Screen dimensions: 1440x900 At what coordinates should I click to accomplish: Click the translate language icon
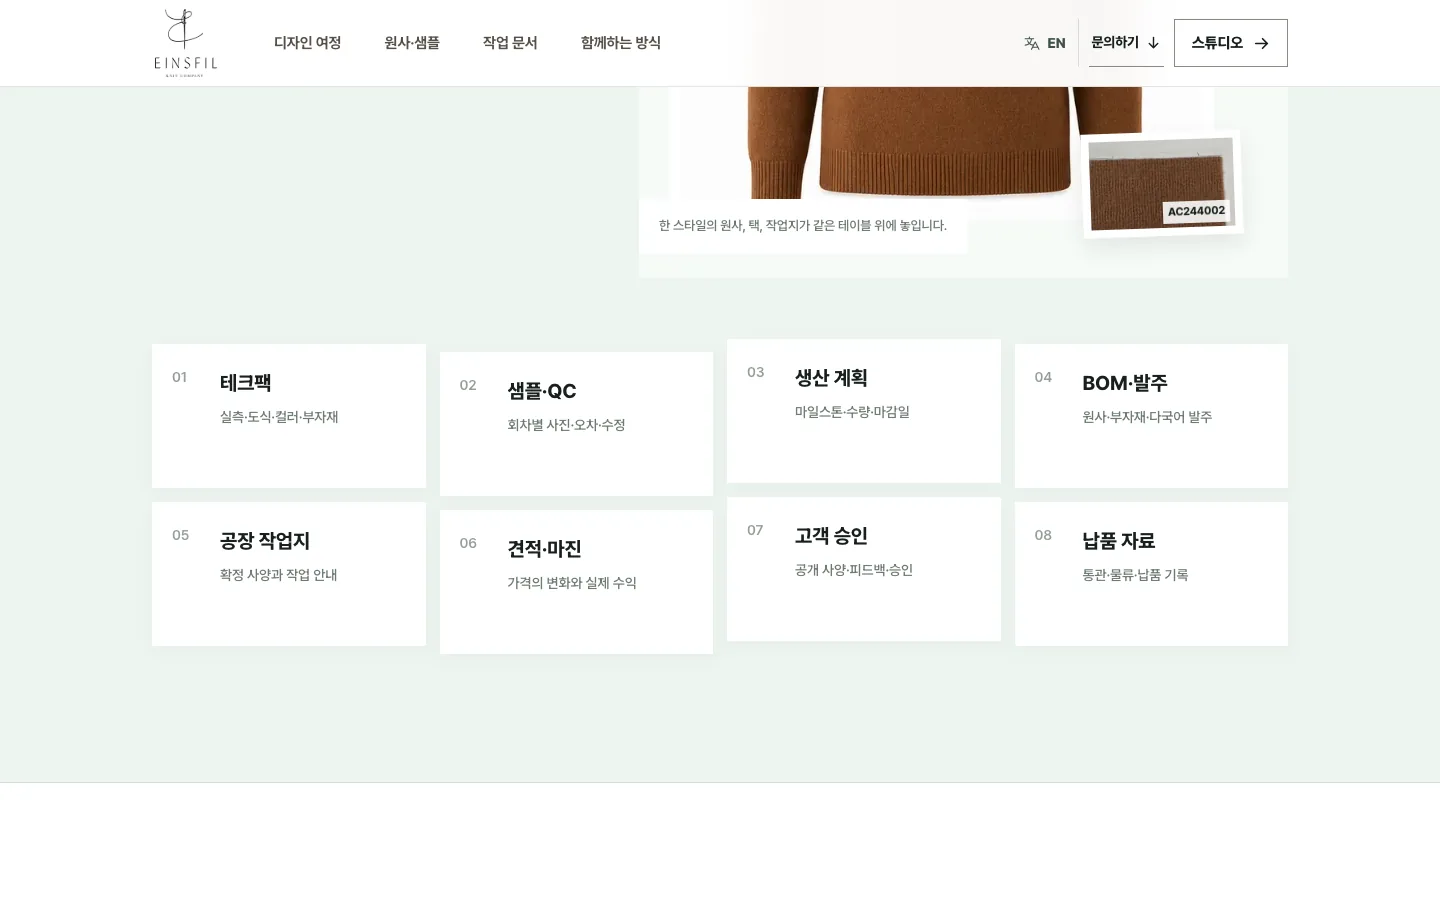1031,43
